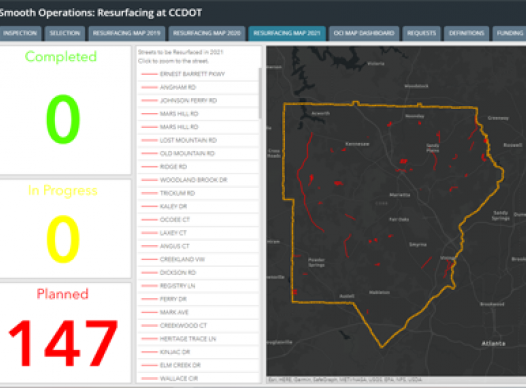
Task: Zoom to Woodland Brook Dr in street list
Action: coord(198,180)
